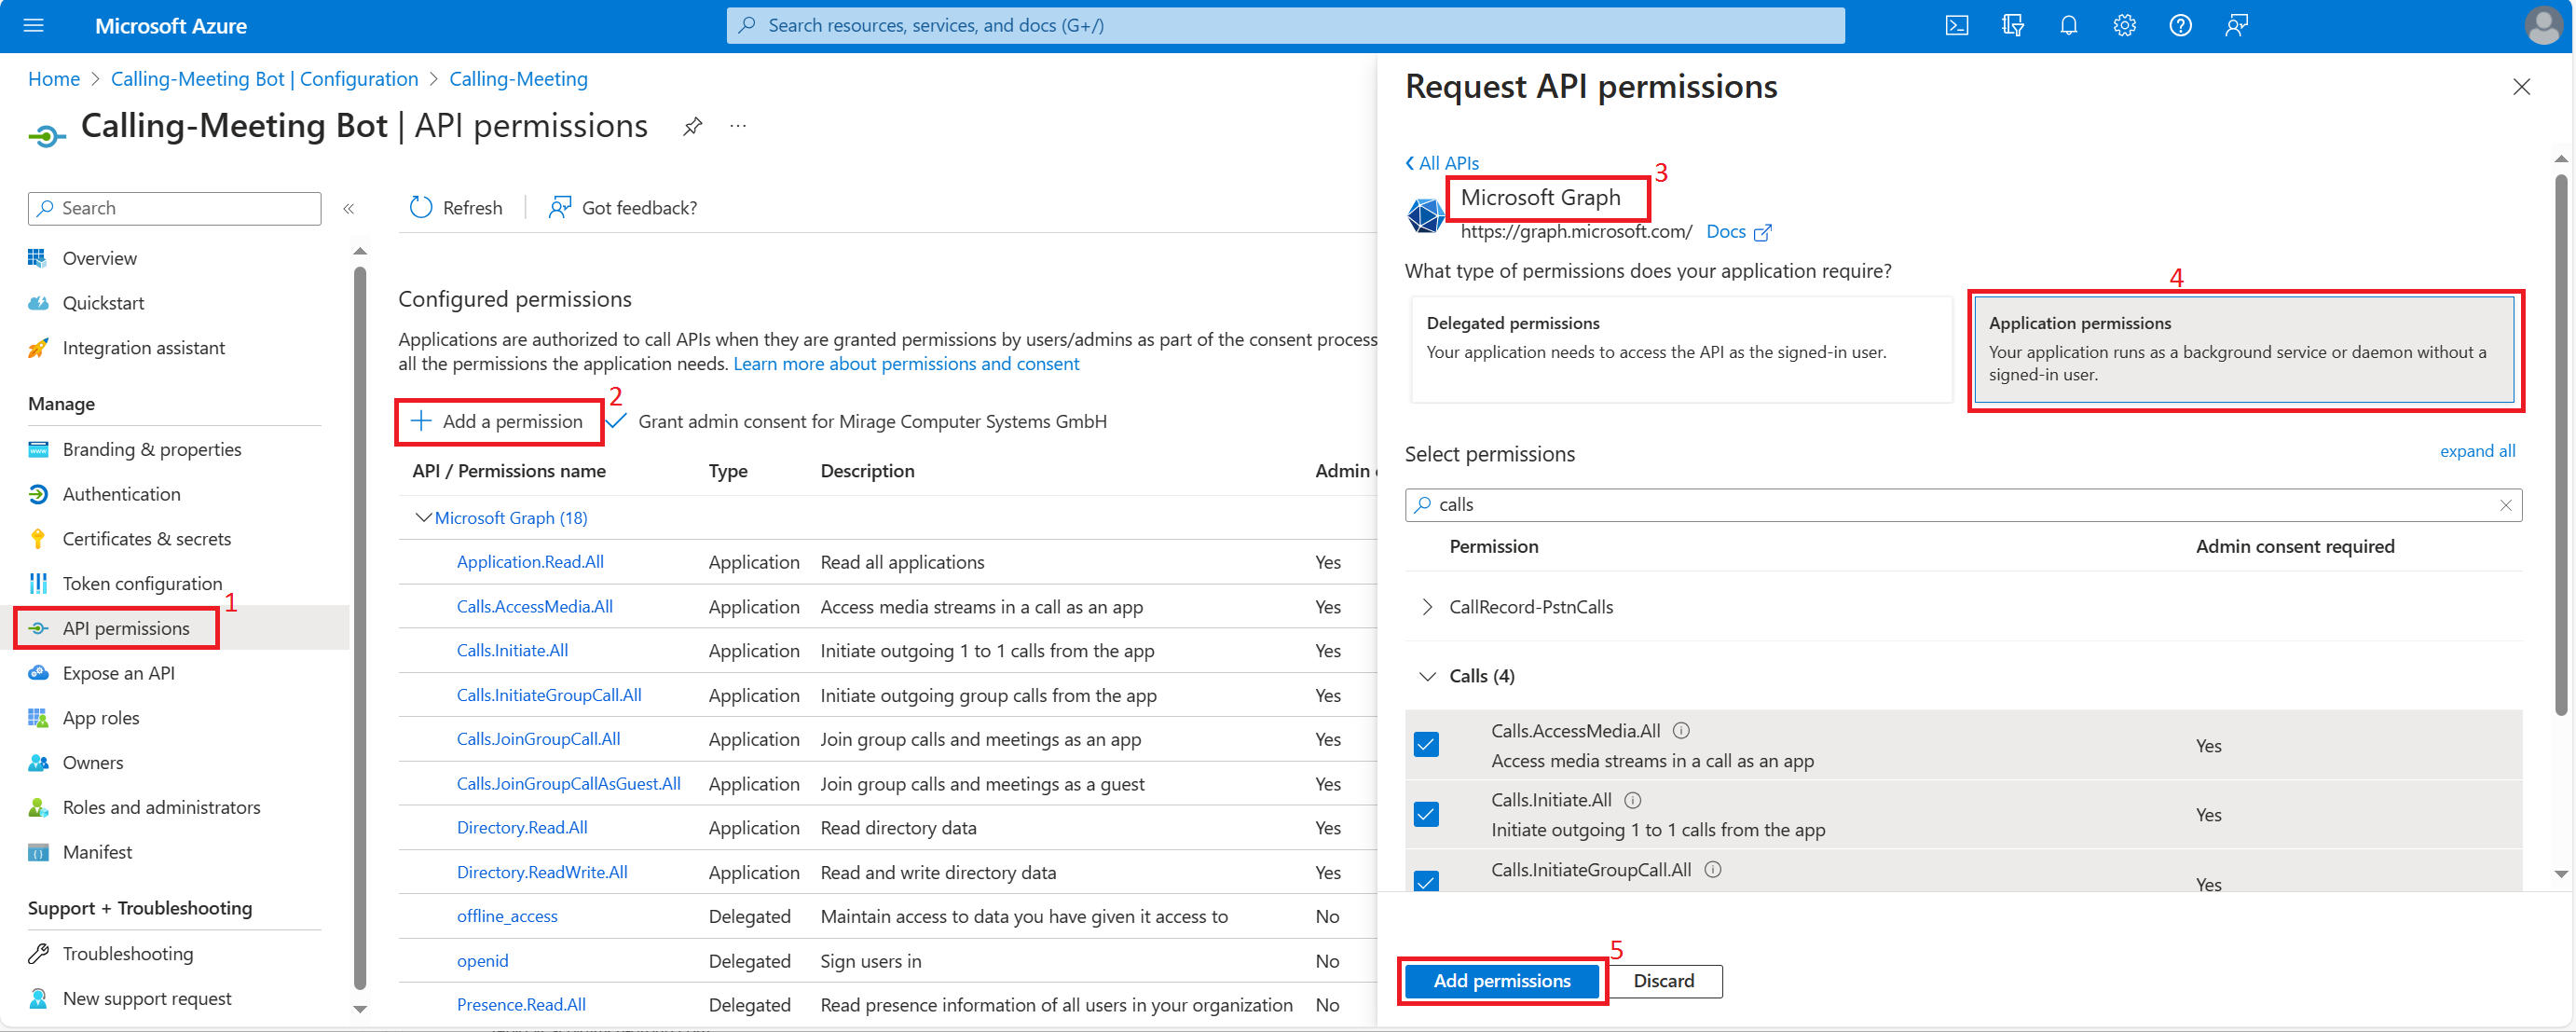The width and height of the screenshot is (2576, 1032).
Task: Open the Directories and subscriptions filter icon
Action: click(2013, 25)
